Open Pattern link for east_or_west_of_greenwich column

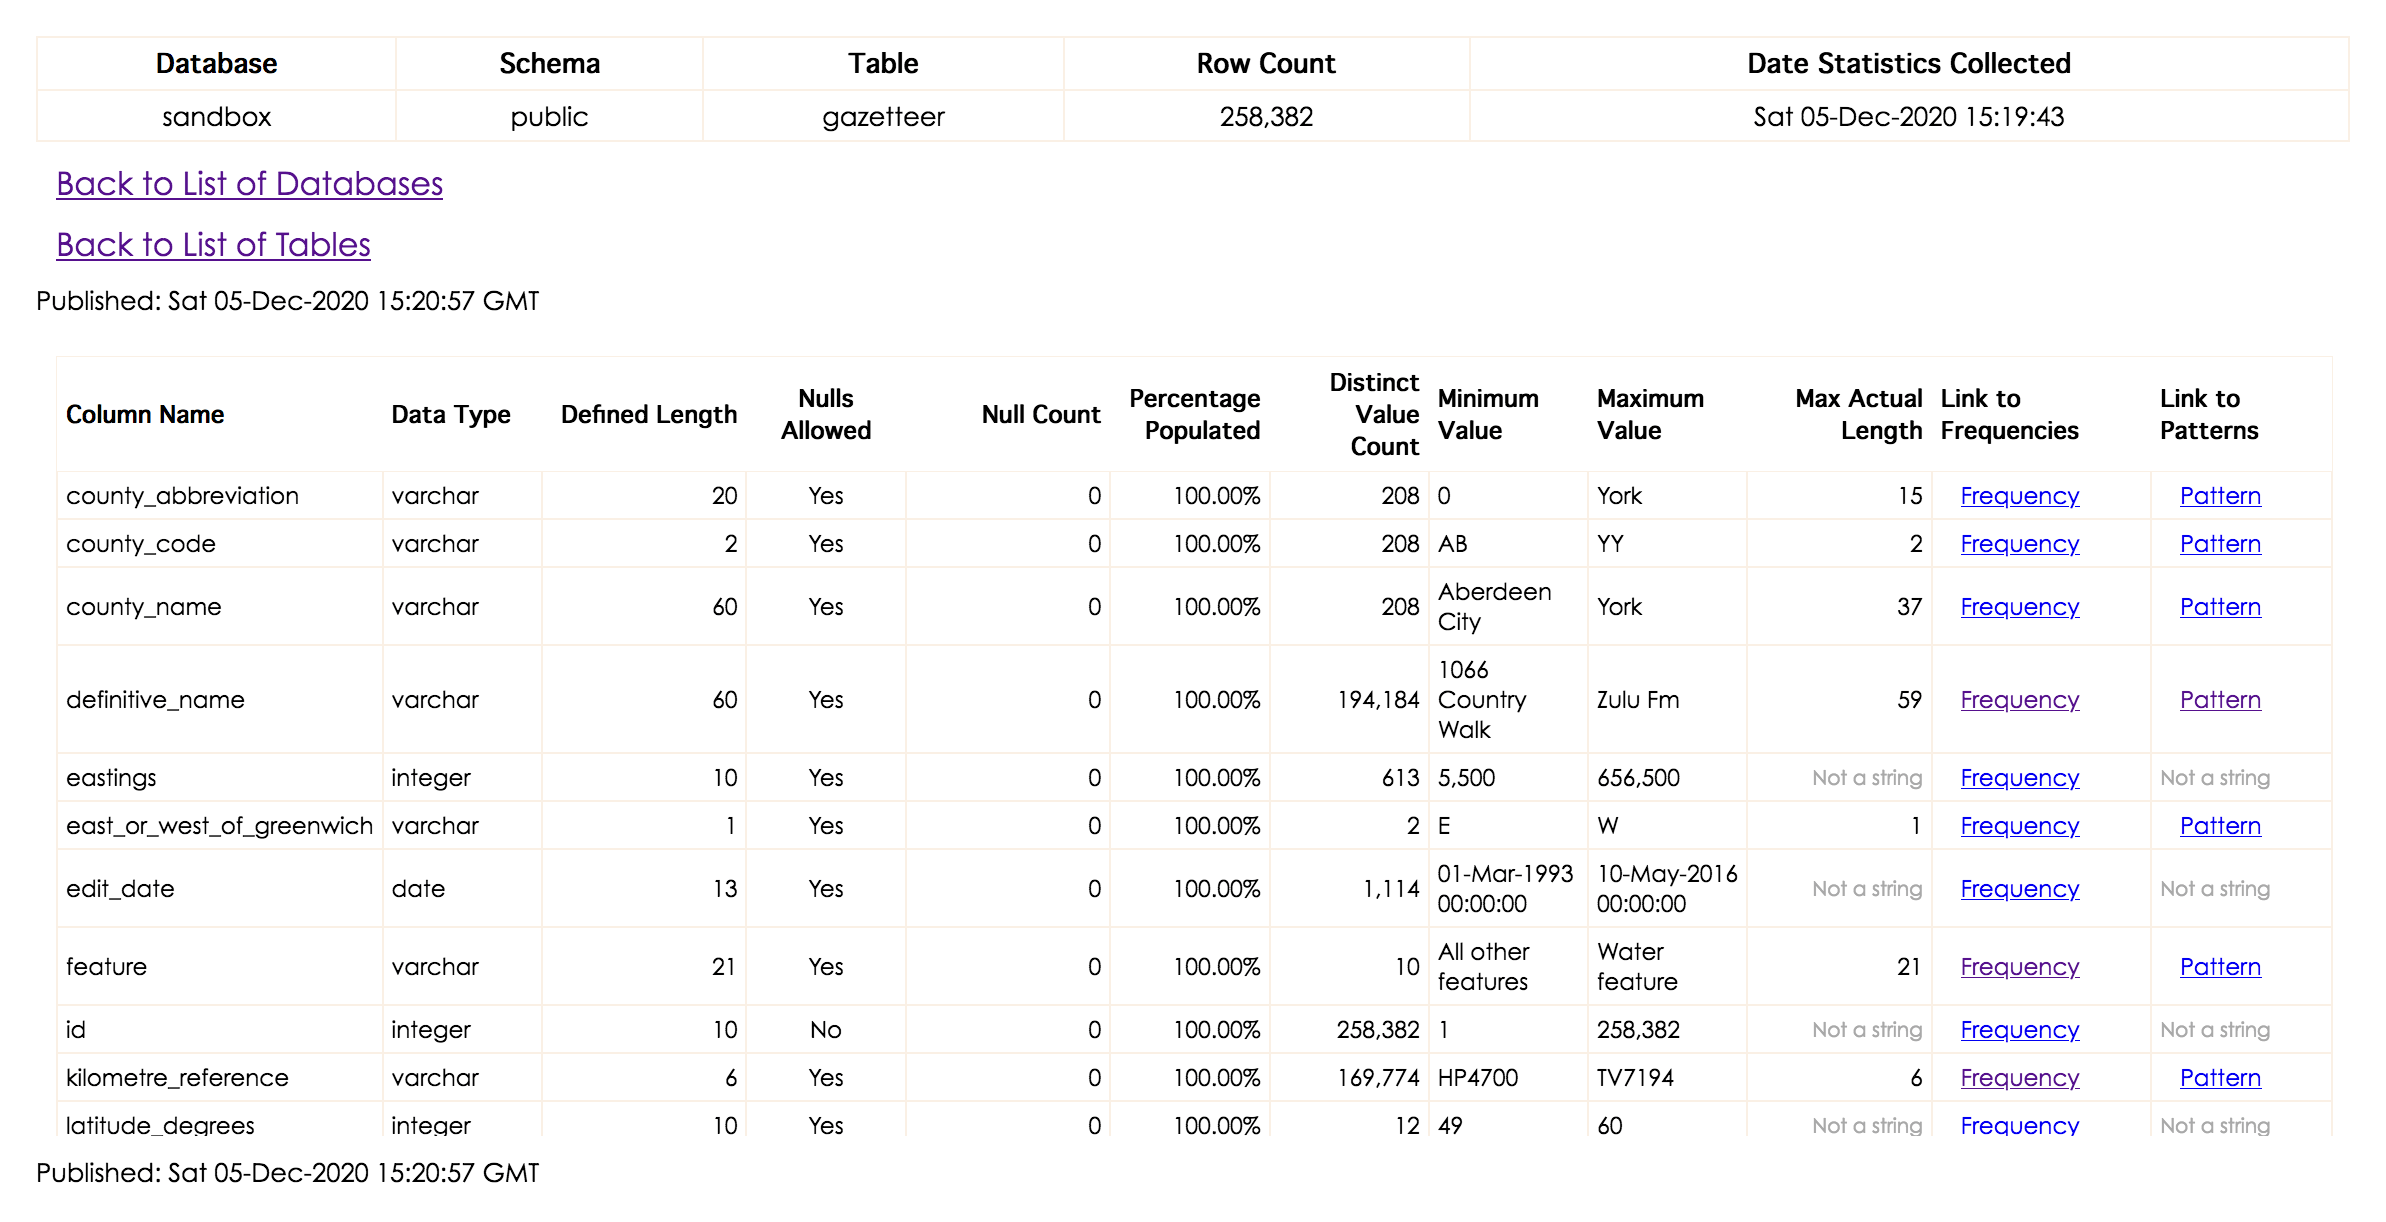point(2220,825)
